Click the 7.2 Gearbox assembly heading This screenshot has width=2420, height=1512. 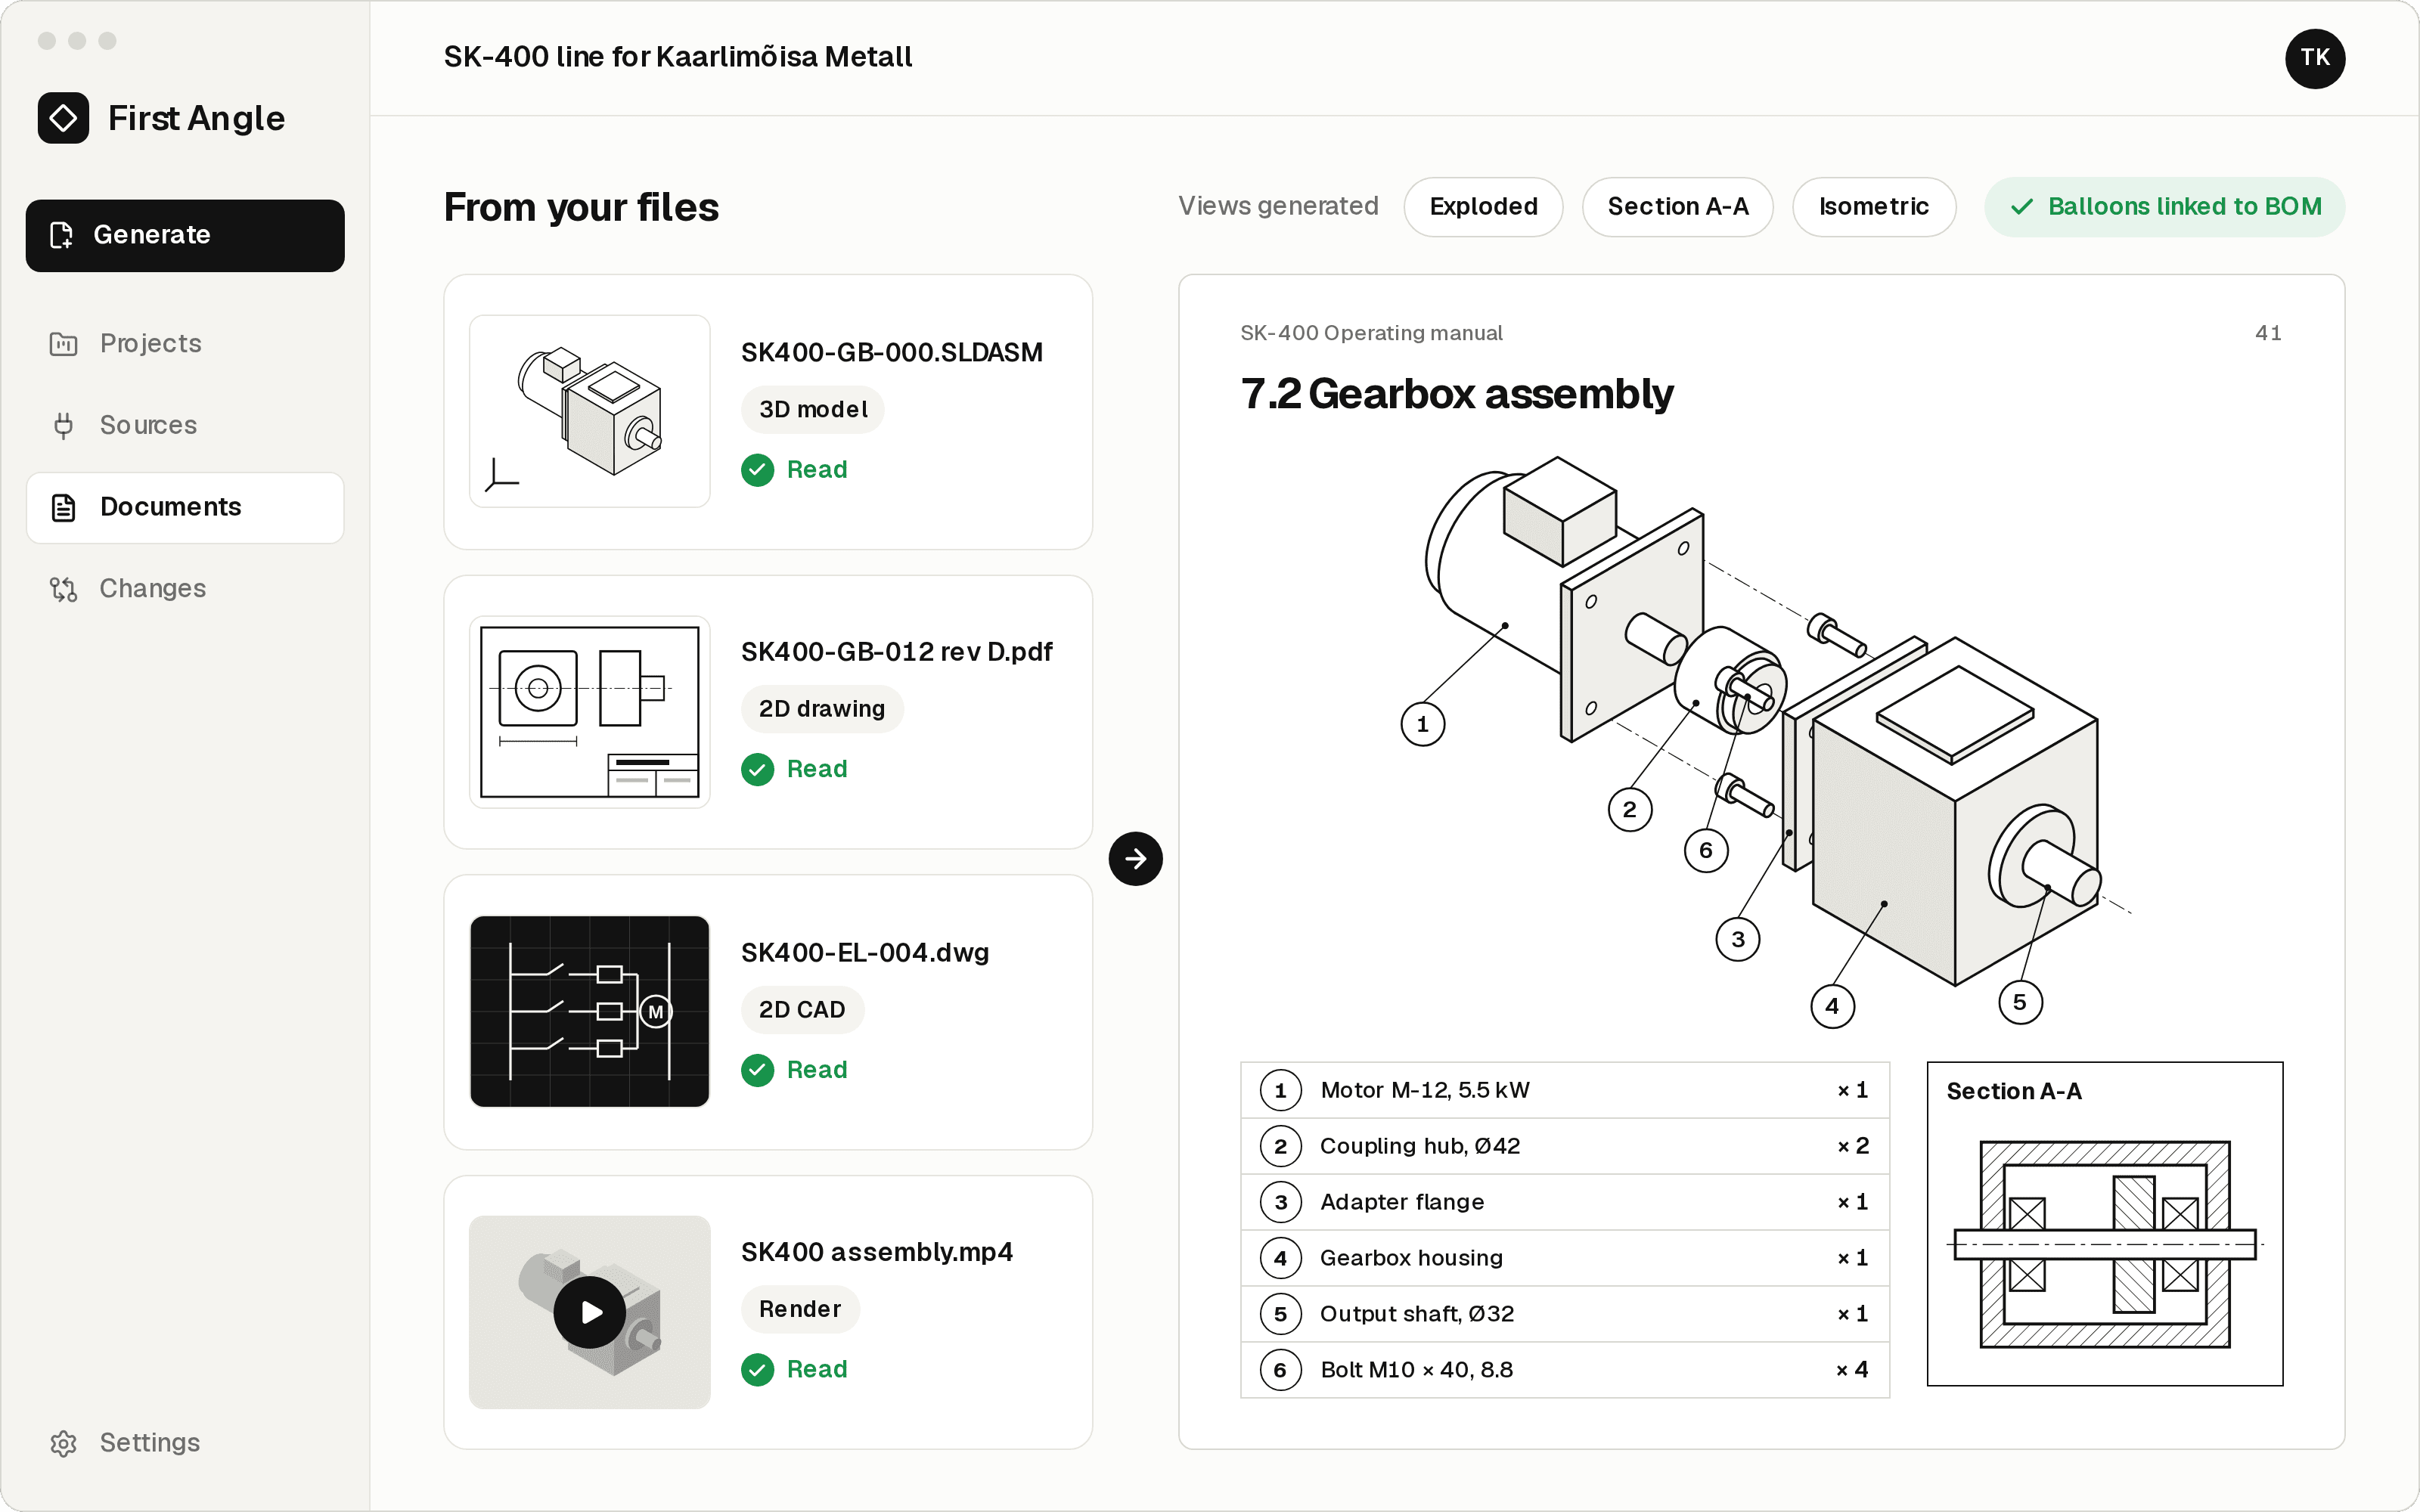click(x=1456, y=394)
